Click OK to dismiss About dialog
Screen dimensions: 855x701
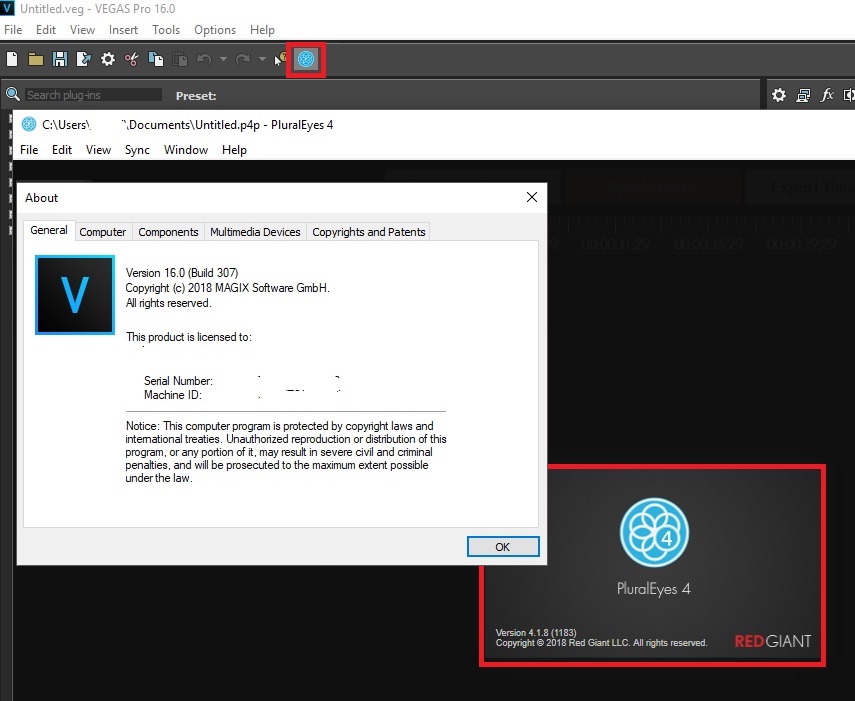tap(503, 547)
